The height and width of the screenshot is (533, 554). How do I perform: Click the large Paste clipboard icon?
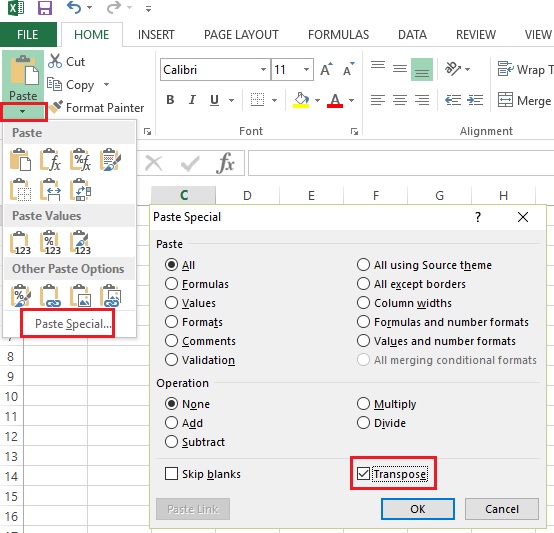point(23,71)
